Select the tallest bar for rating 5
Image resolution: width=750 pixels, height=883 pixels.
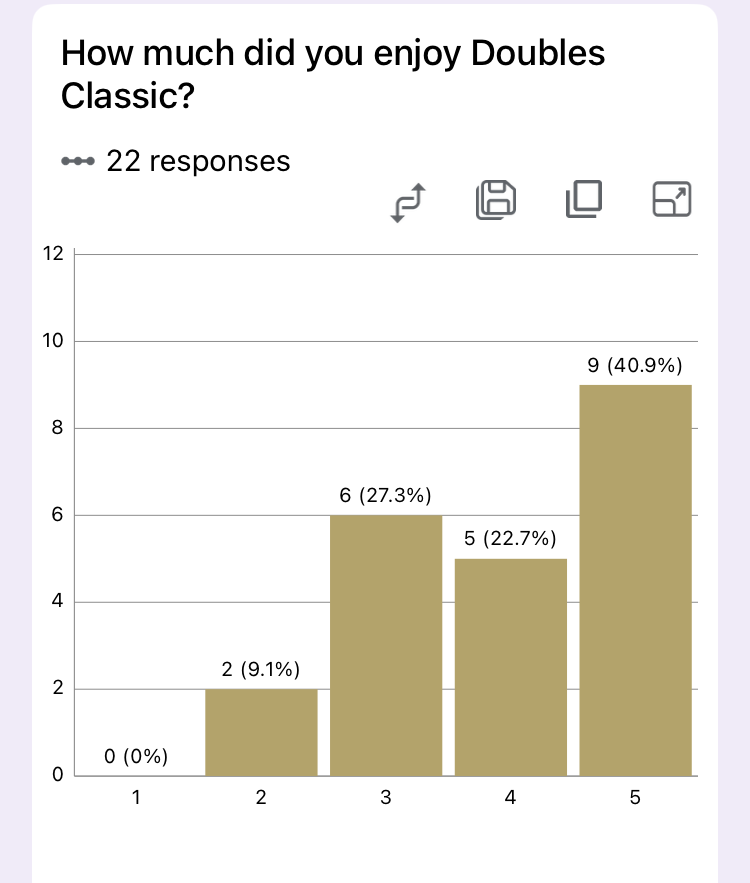(x=635, y=581)
